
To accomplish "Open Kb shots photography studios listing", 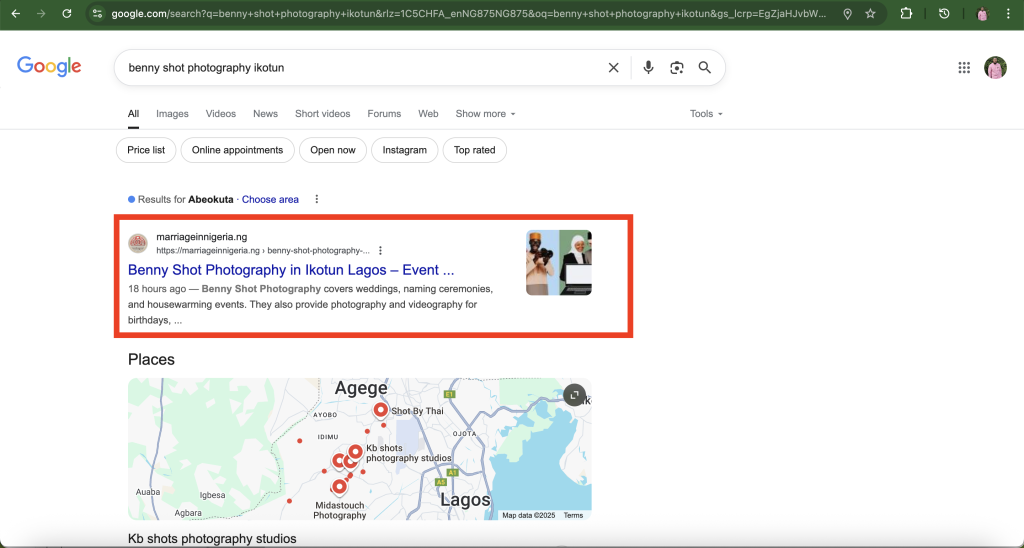I will [x=212, y=539].
